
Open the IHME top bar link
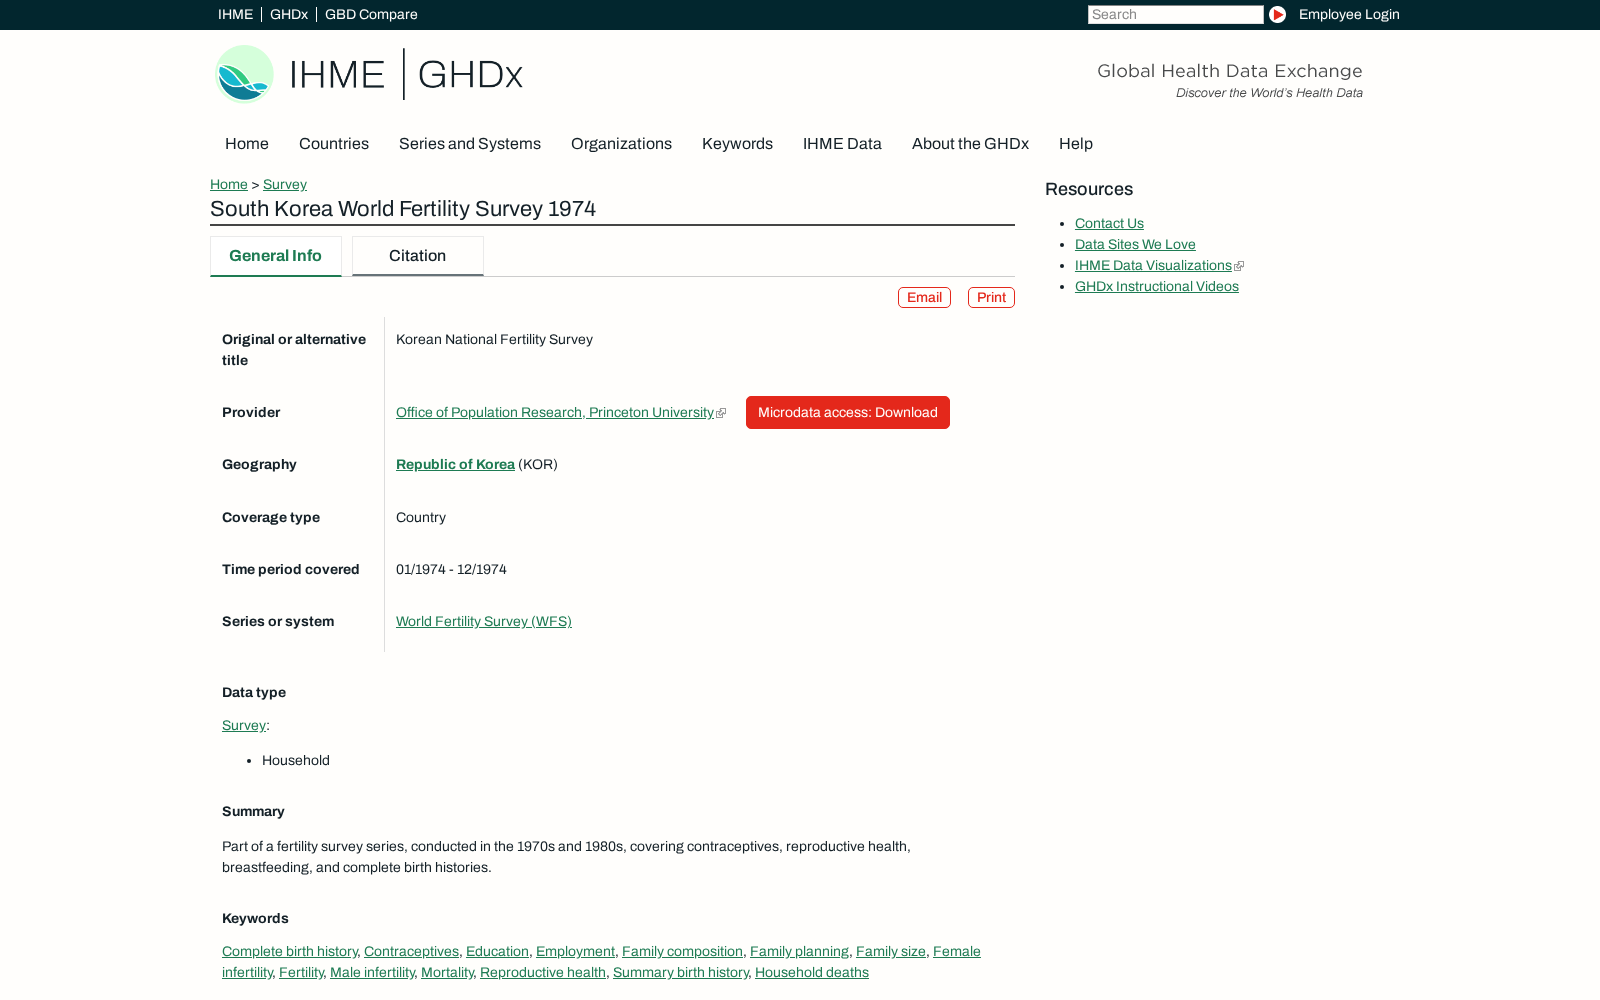pyautogui.click(x=235, y=14)
